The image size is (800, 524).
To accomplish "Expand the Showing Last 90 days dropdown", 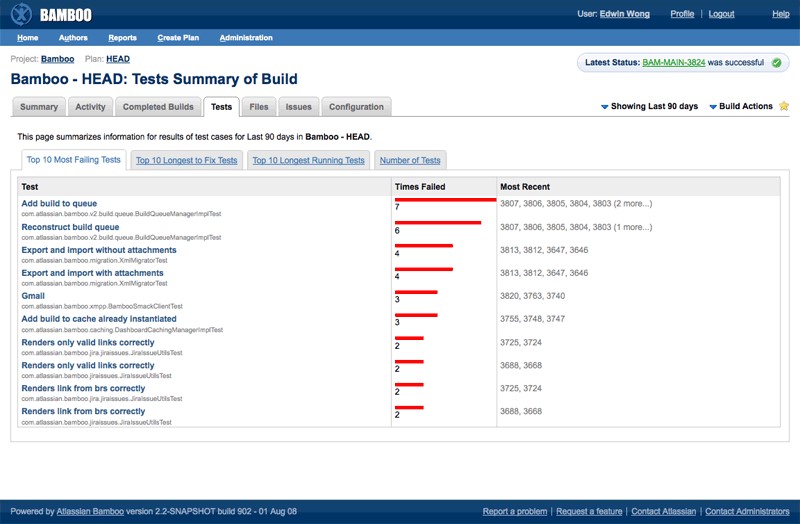I will coord(649,106).
